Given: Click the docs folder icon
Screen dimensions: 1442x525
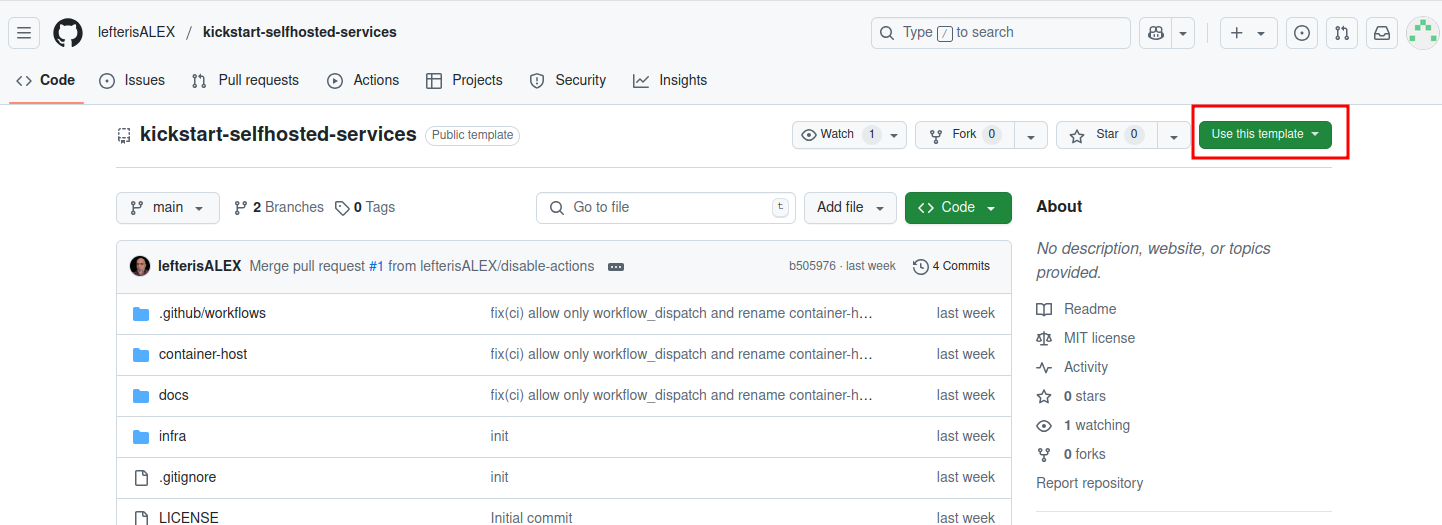Looking at the screenshot, I should tap(141, 396).
